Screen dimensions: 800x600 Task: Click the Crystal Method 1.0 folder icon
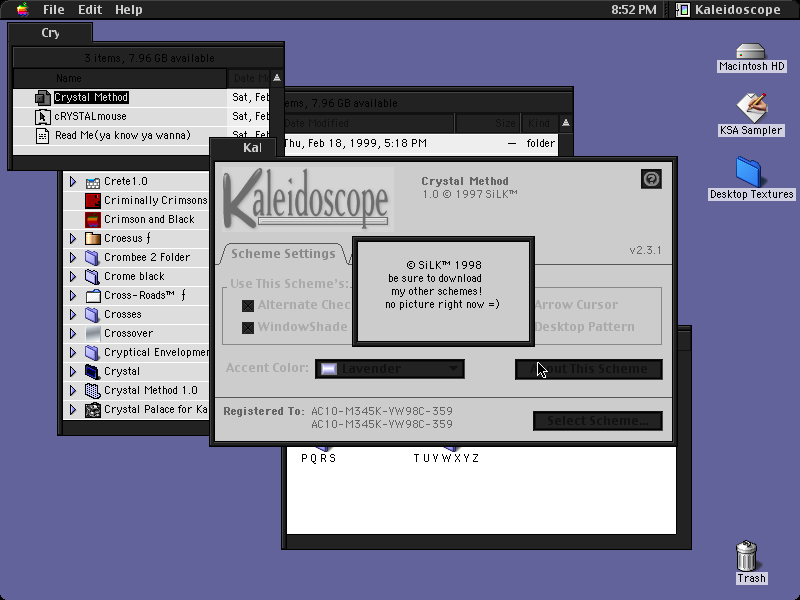pos(92,391)
